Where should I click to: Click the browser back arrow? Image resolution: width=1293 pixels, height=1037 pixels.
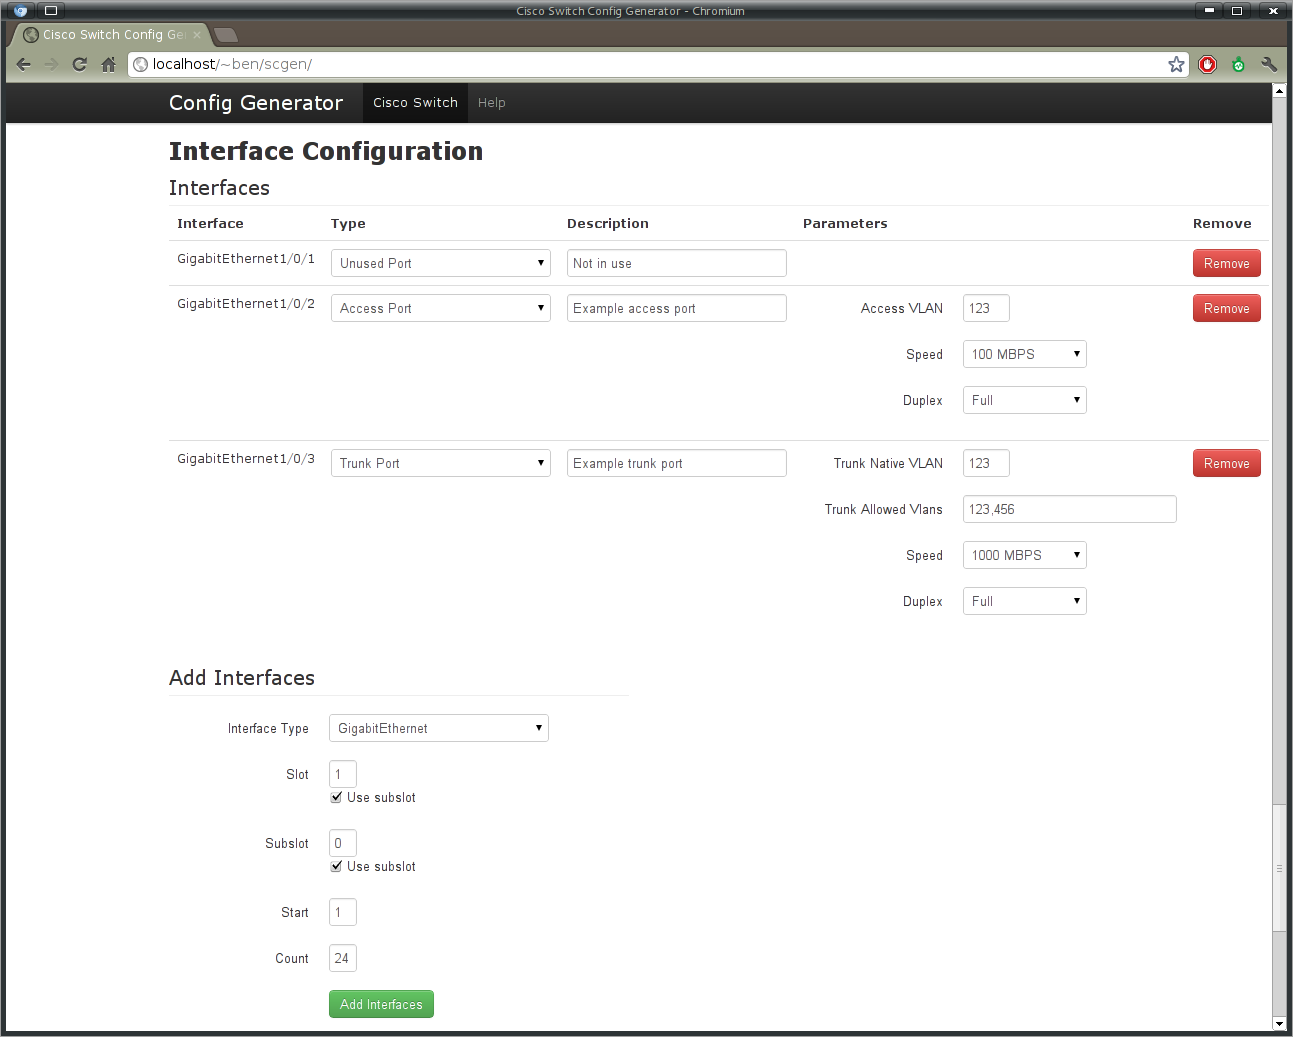coord(24,64)
